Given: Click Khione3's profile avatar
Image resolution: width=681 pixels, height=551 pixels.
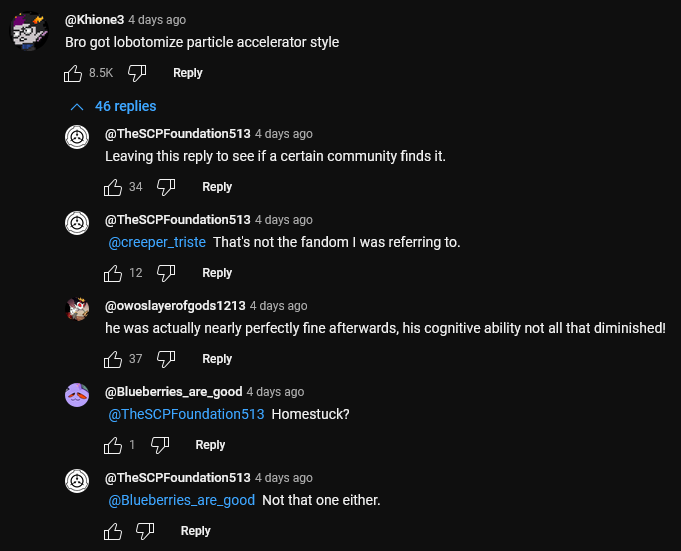Looking at the screenshot, I should click(30, 30).
